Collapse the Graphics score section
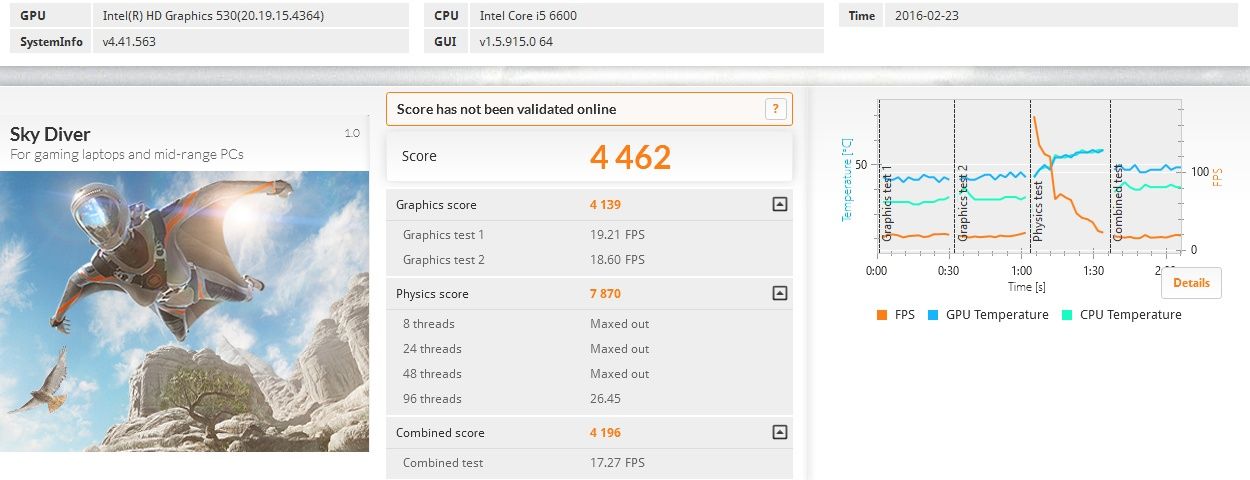Viewport: 1250px width, 480px height. coord(780,204)
